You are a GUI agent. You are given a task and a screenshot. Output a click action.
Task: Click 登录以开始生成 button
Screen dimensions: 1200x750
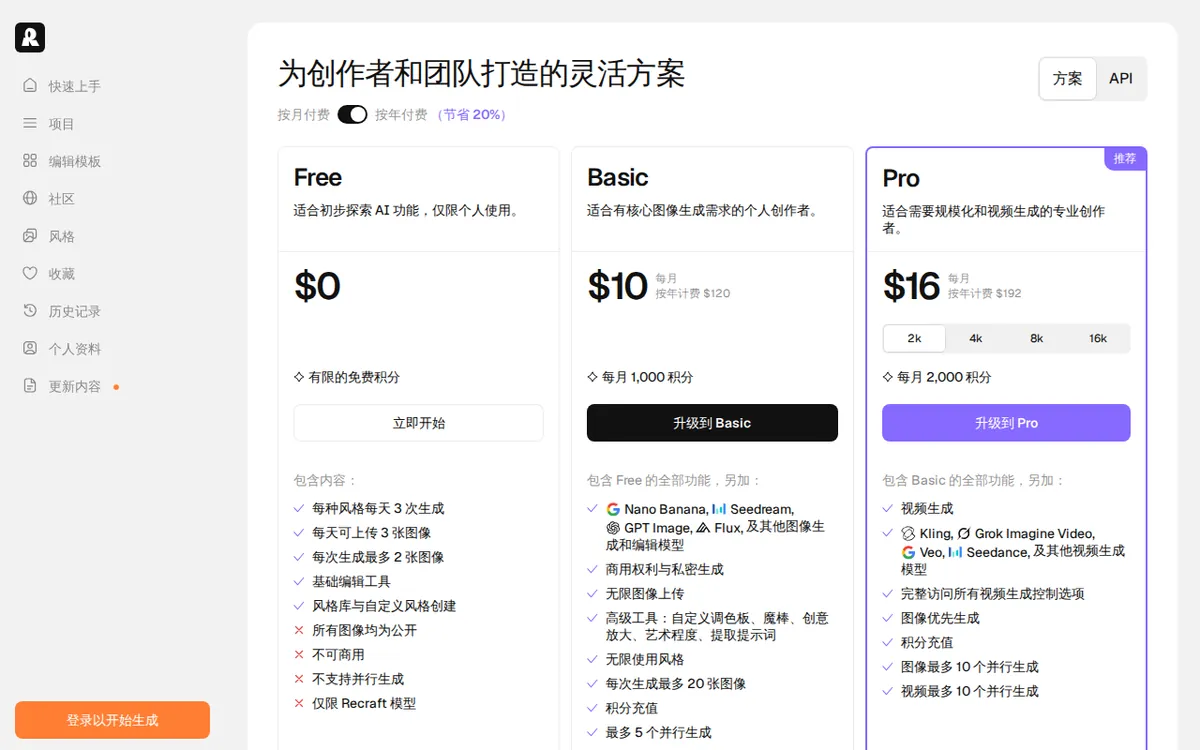112,720
